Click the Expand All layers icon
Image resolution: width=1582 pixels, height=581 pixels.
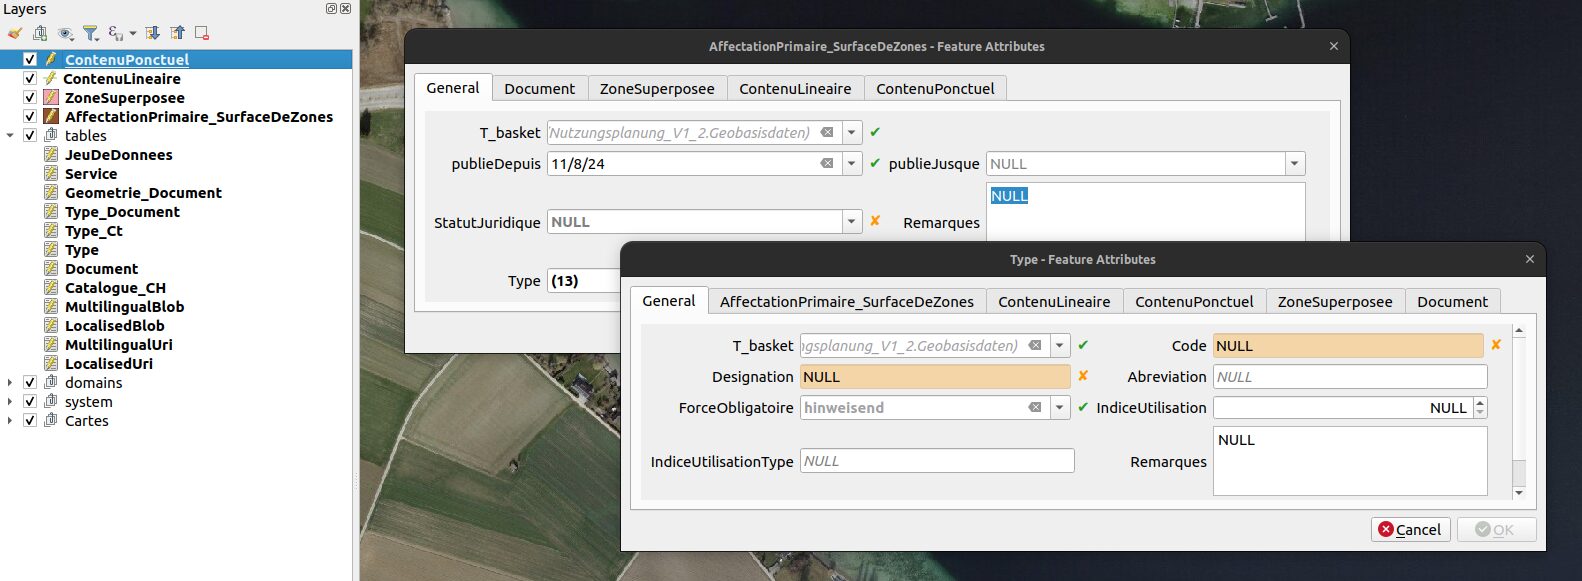[153, 33]
